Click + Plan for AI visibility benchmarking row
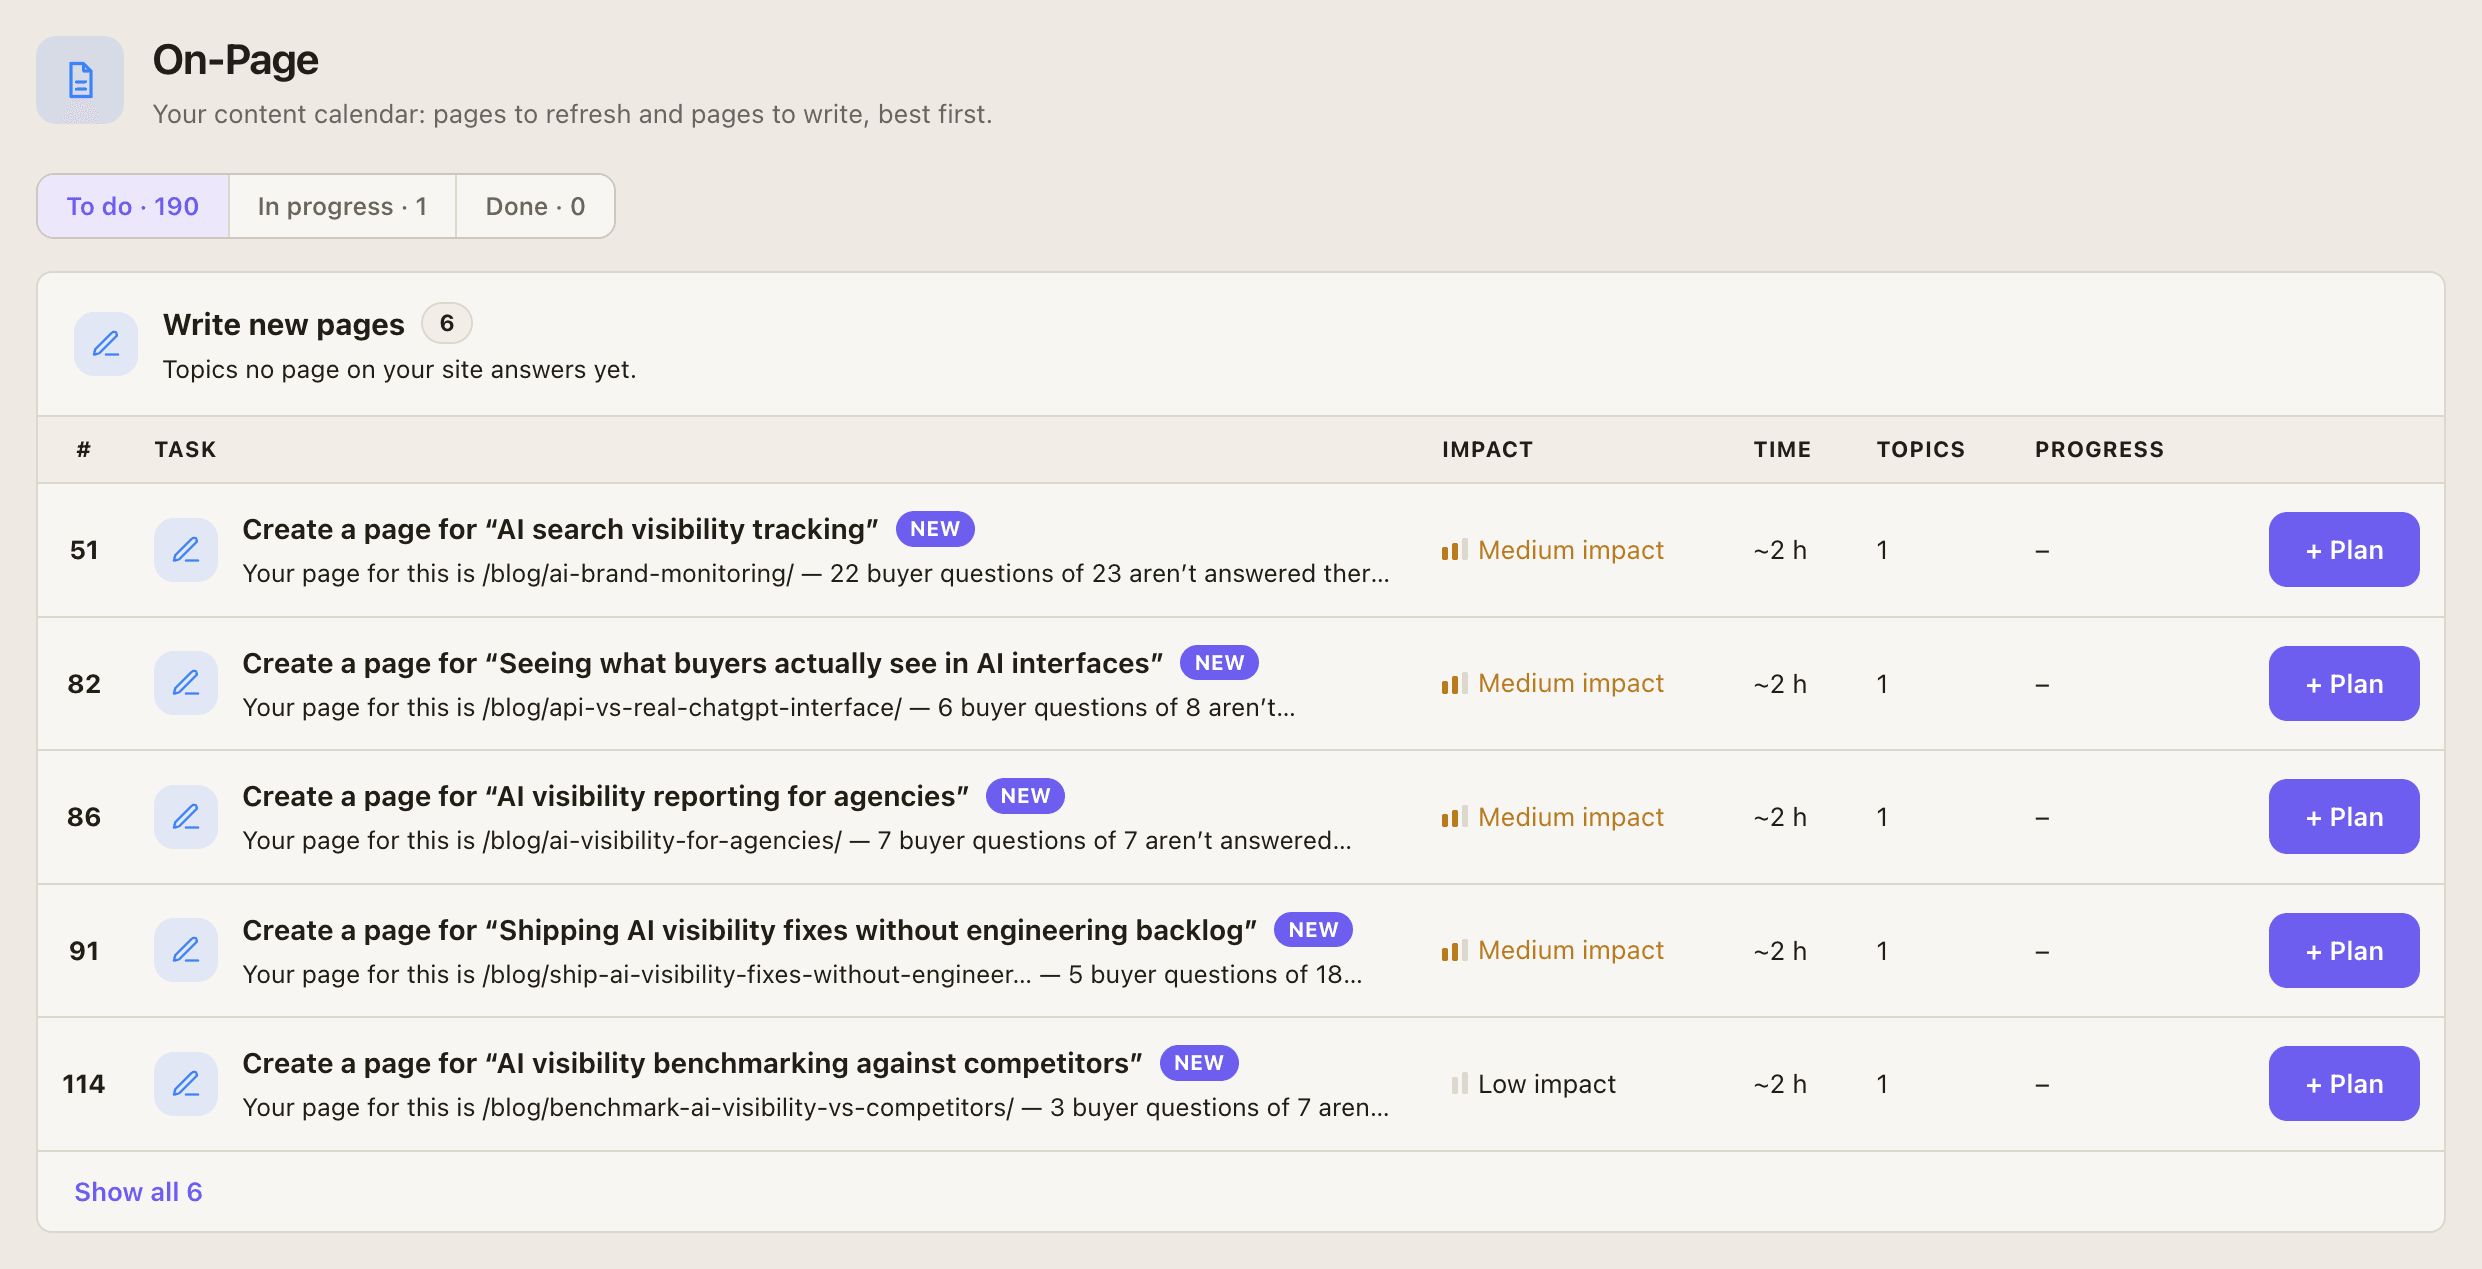The height and width of the screenshot is (1269, 2482). 2344,1084
